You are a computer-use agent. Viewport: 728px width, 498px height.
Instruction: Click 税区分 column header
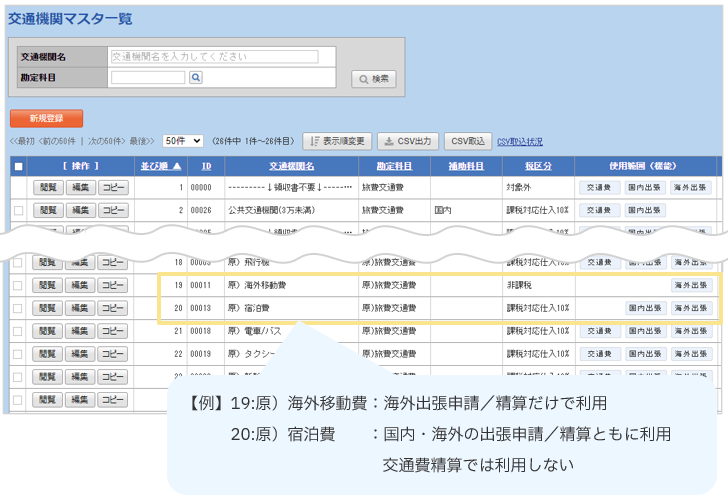[535, 166]
